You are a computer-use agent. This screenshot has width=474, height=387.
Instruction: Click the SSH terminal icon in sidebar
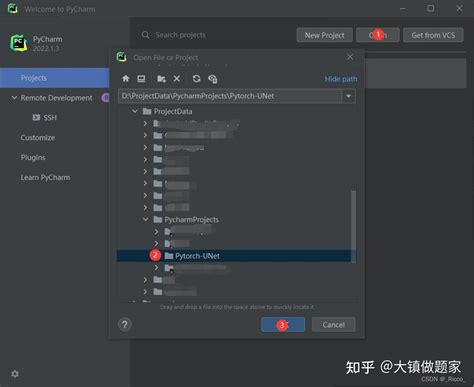pyautogui.click(x=36, y=118)
